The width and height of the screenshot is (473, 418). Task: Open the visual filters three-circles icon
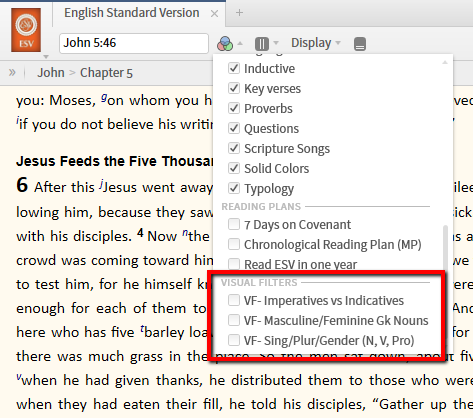coord(225,44)
